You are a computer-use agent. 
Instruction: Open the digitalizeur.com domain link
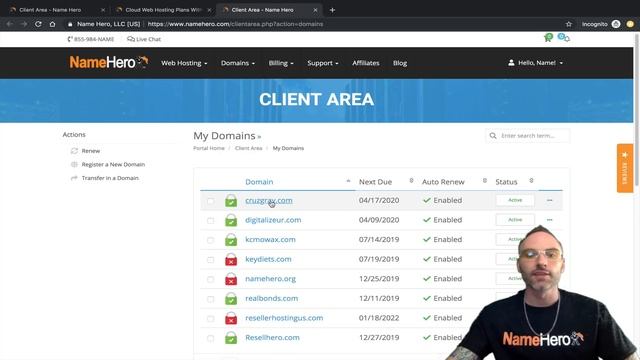tap(273, 220)
